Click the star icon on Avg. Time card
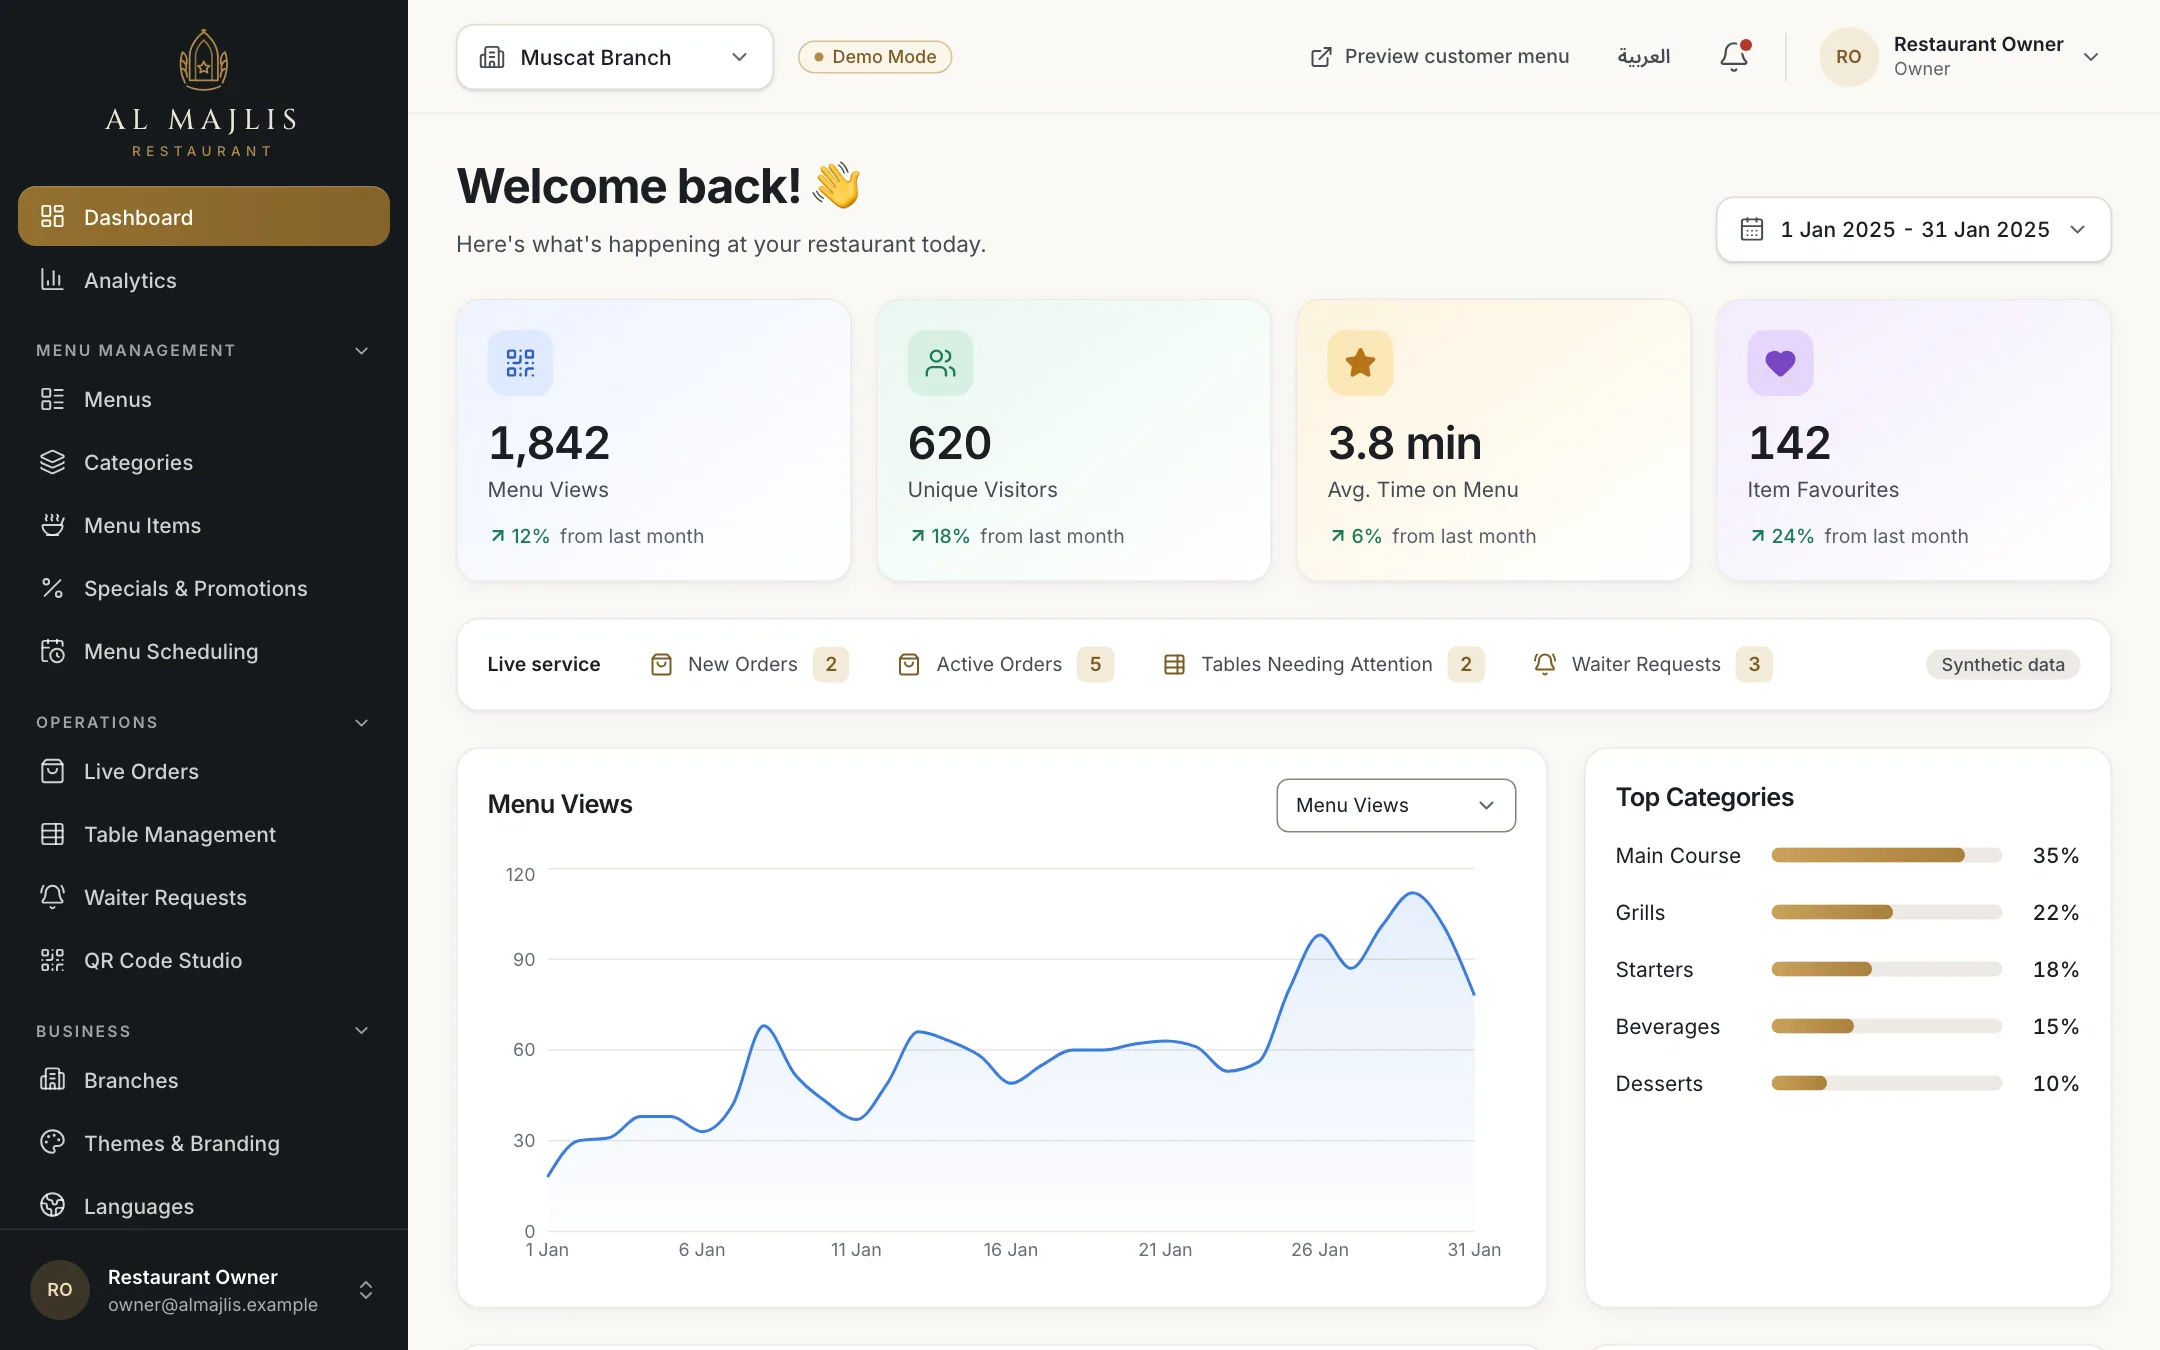This screenshot has height=1350, width=2160. point(1360,363)
